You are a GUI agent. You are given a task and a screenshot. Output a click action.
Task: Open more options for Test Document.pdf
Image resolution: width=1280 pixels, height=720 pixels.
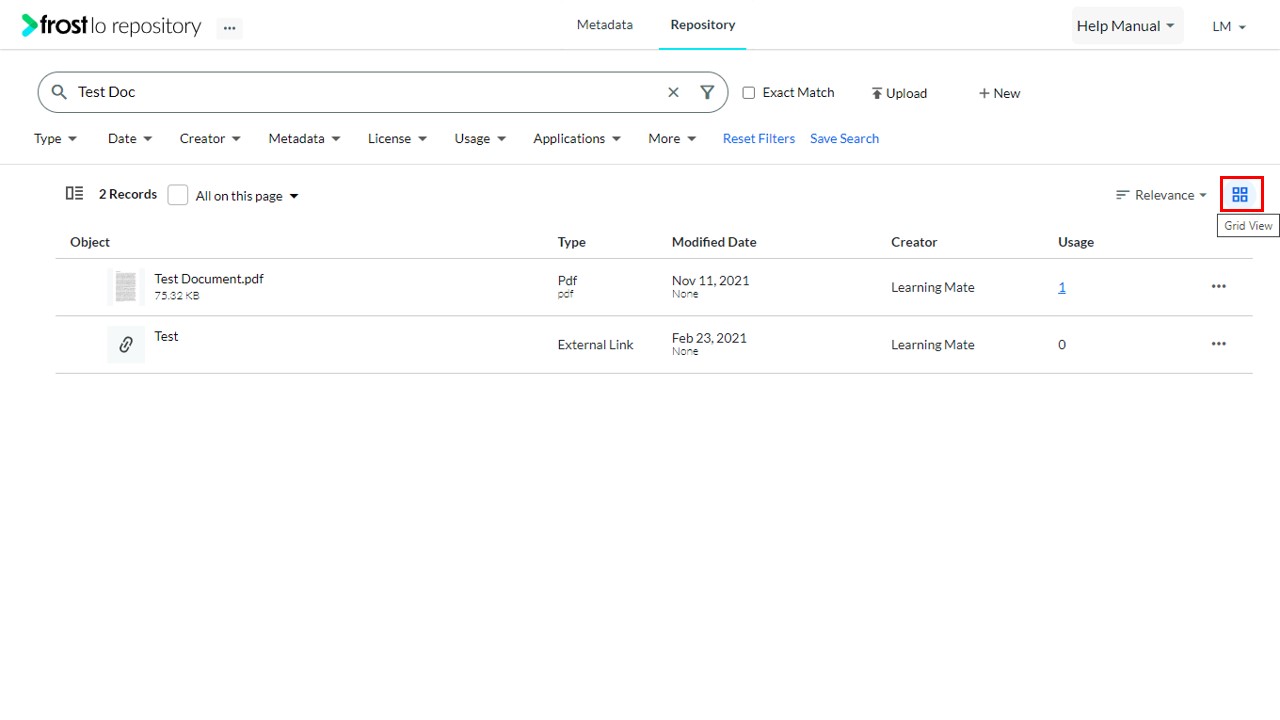(1218, 286)
